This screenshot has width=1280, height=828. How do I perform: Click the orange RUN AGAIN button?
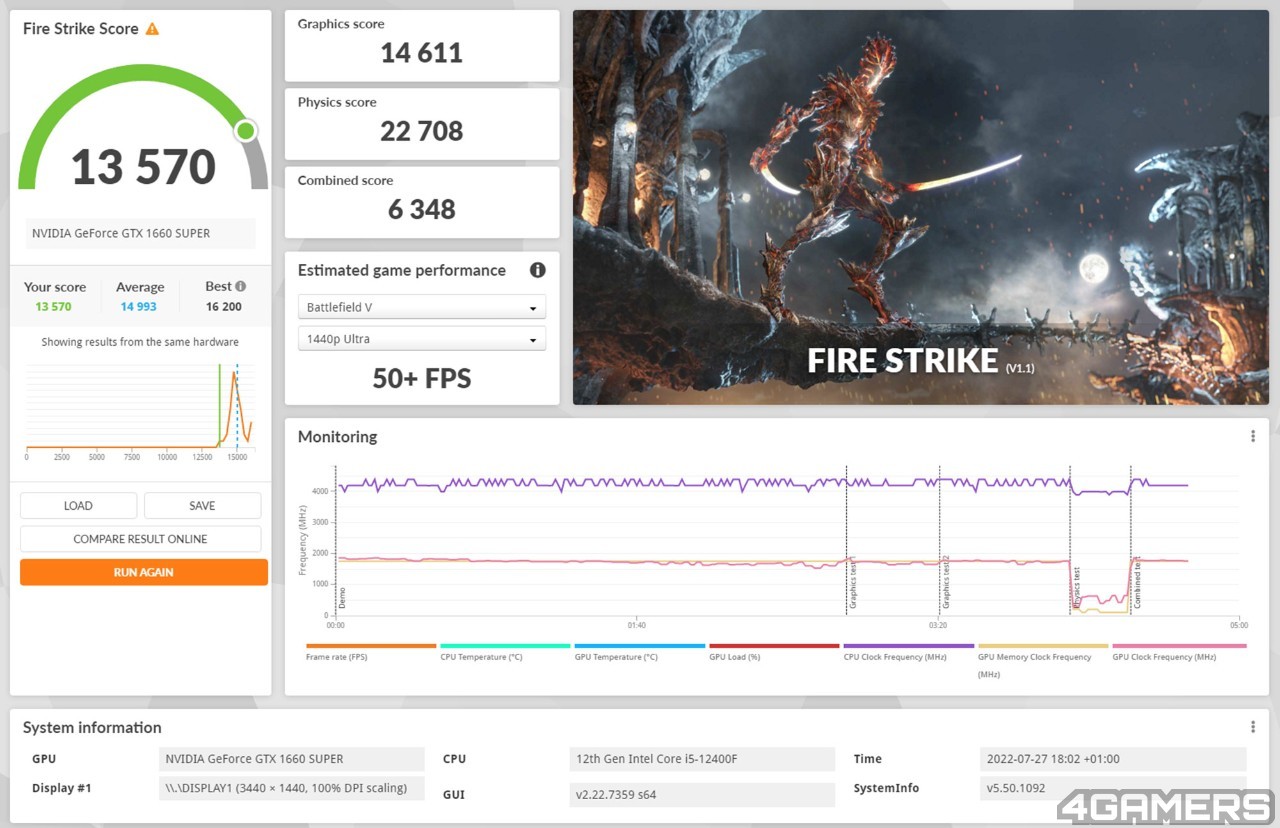[x=144, y=572]
